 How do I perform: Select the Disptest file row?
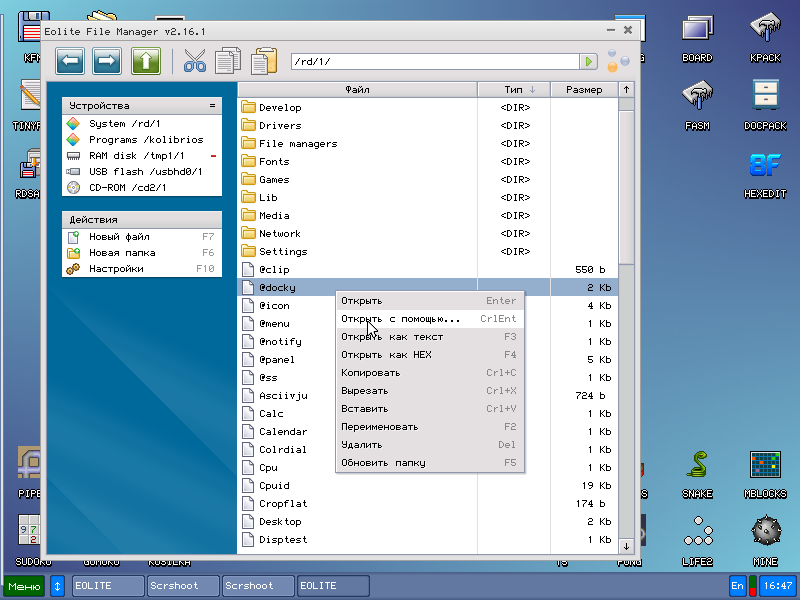428,540
